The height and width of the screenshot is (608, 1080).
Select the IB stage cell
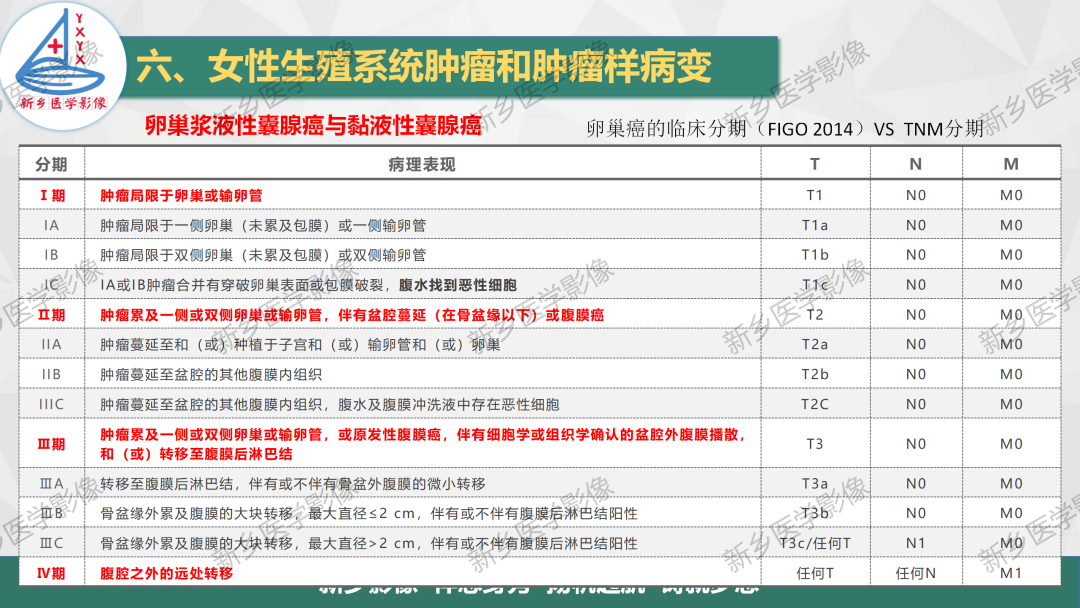tap(51, 255)
